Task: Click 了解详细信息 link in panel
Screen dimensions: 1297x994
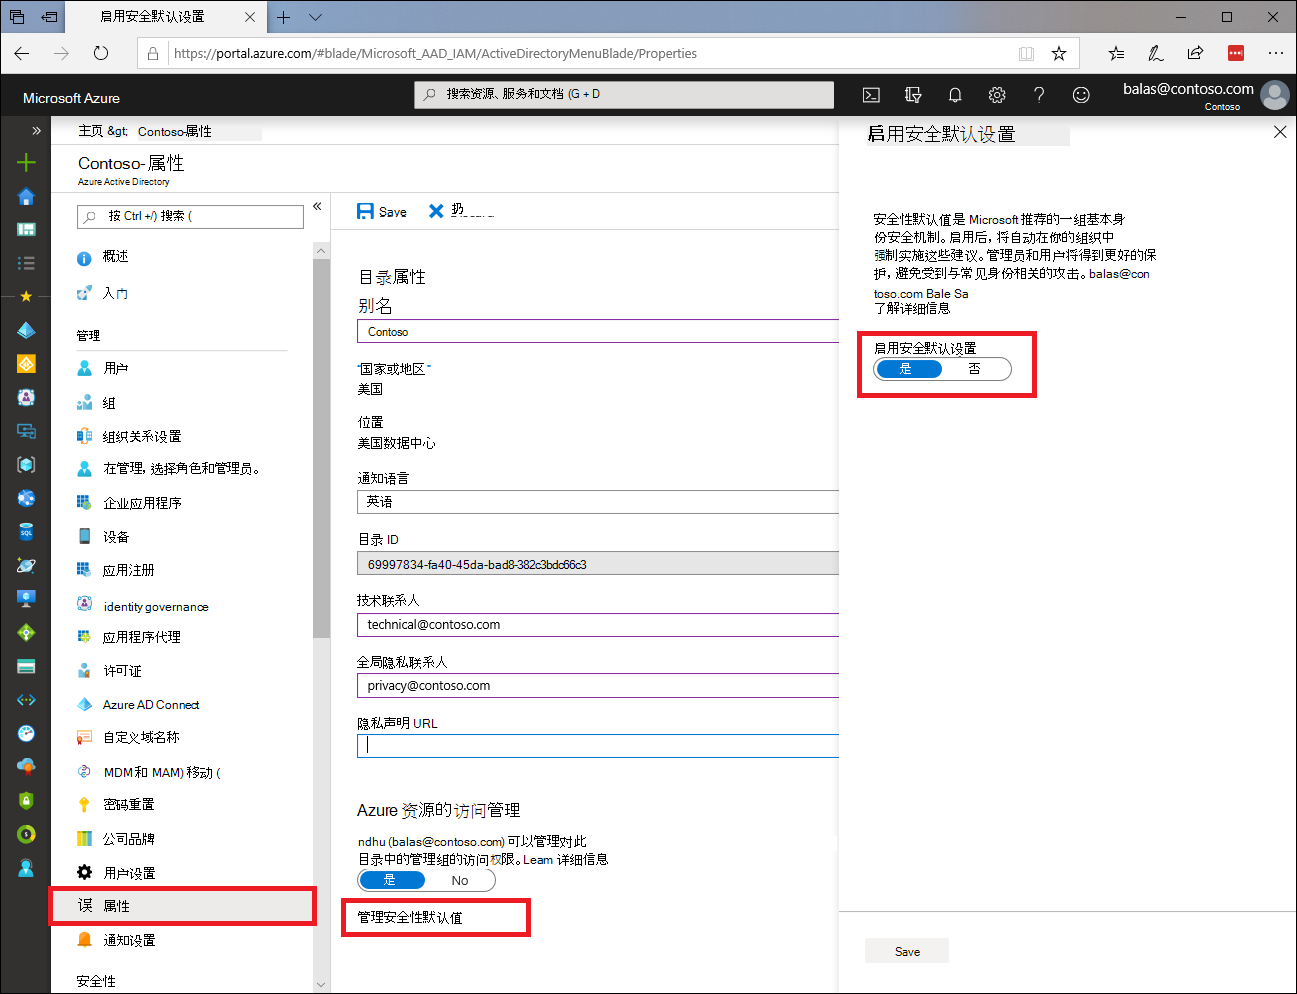Action: pyautogui.click(x=912, y=308)
